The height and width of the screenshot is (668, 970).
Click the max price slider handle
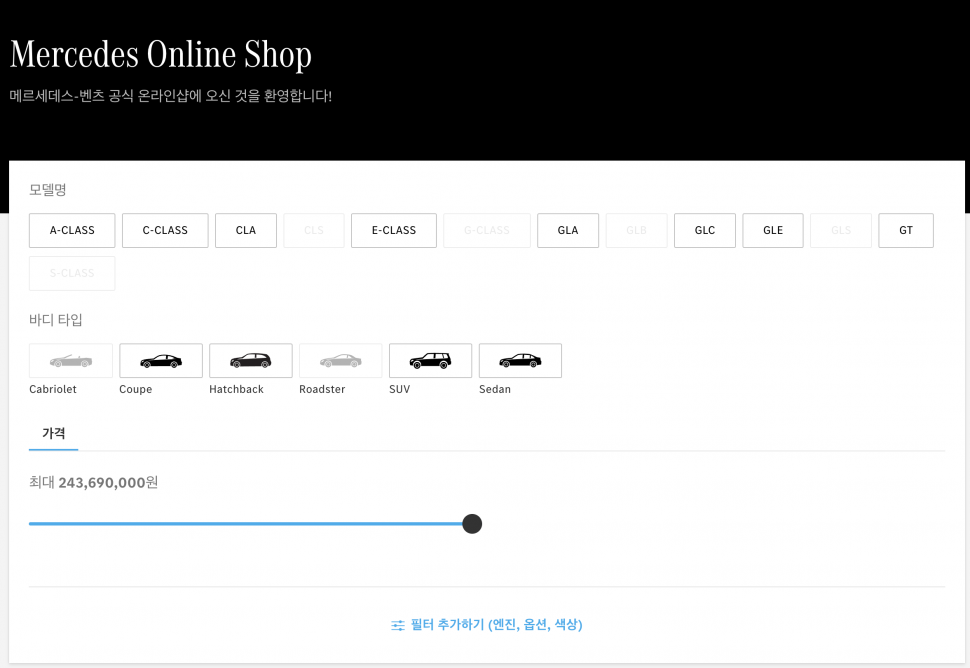pos(472,524)
